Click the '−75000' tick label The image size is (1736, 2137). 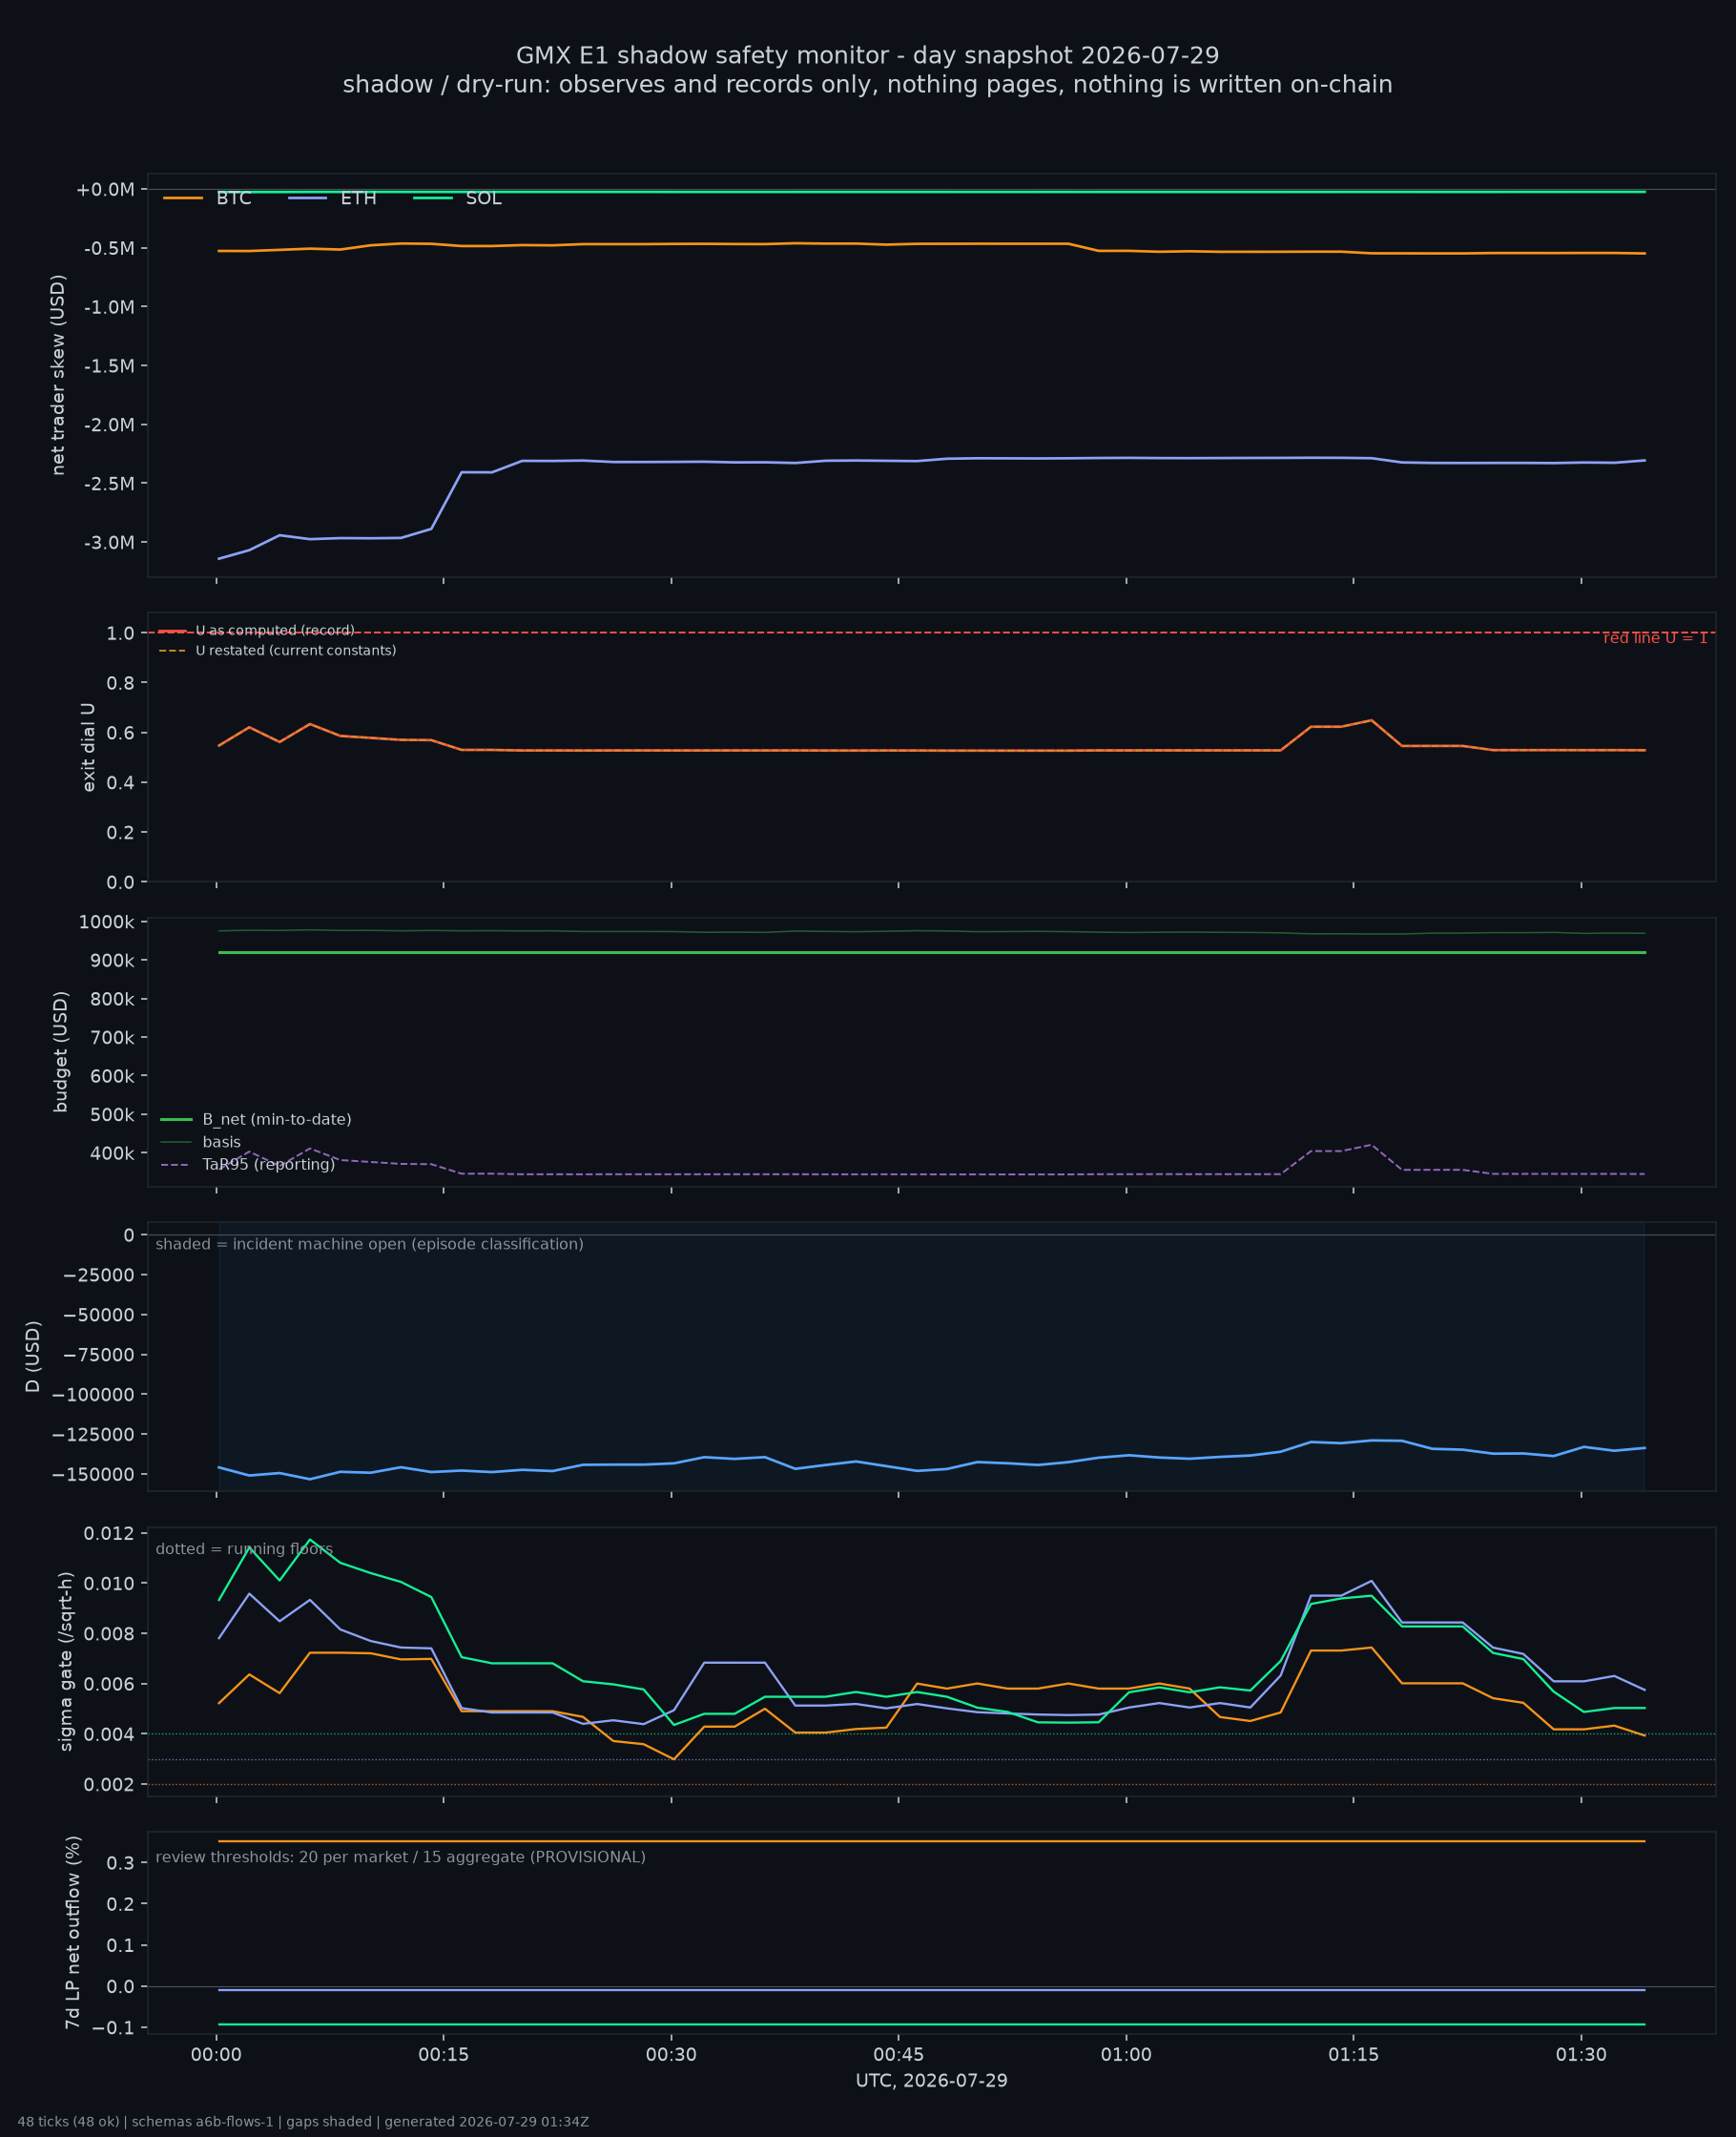(98, 1355)
